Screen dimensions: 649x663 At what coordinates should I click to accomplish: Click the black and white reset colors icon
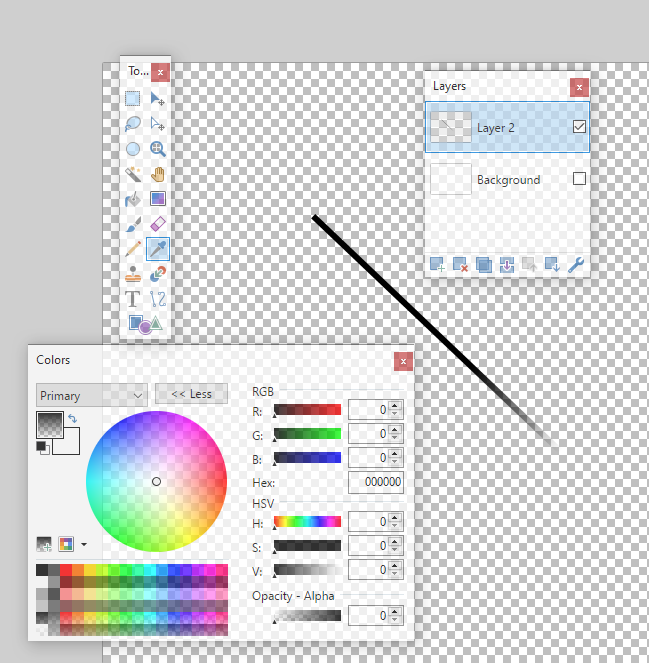coord(42,447)
